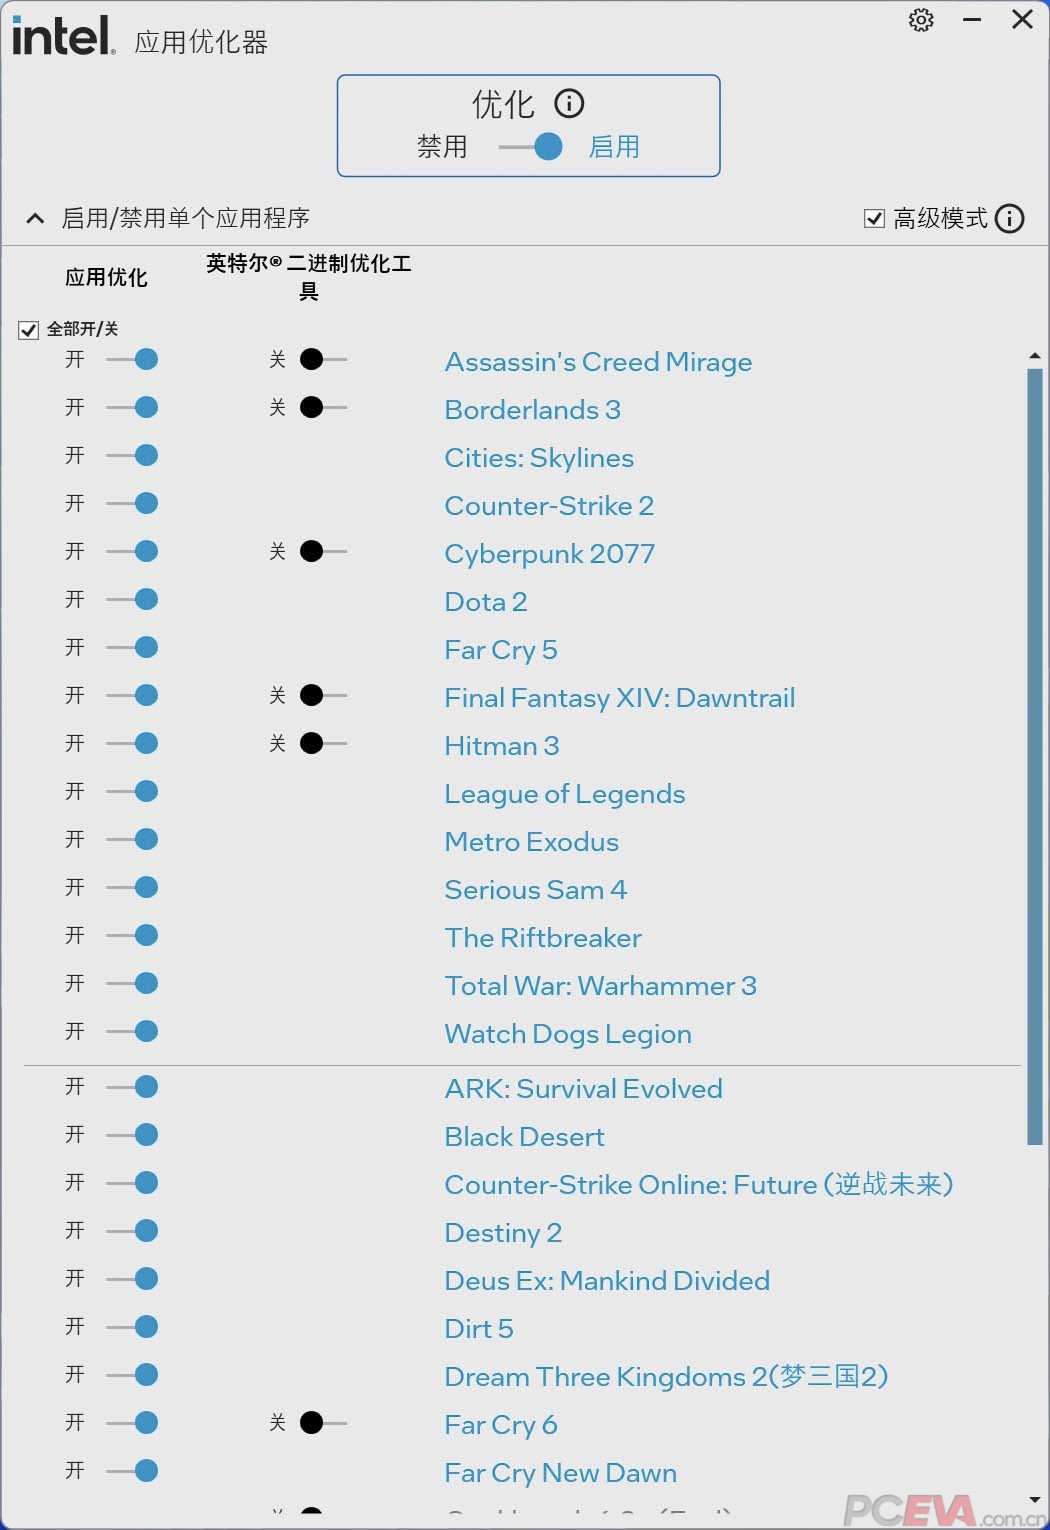Click the info icon next to 高级模式

click(x=1010, y=218)
